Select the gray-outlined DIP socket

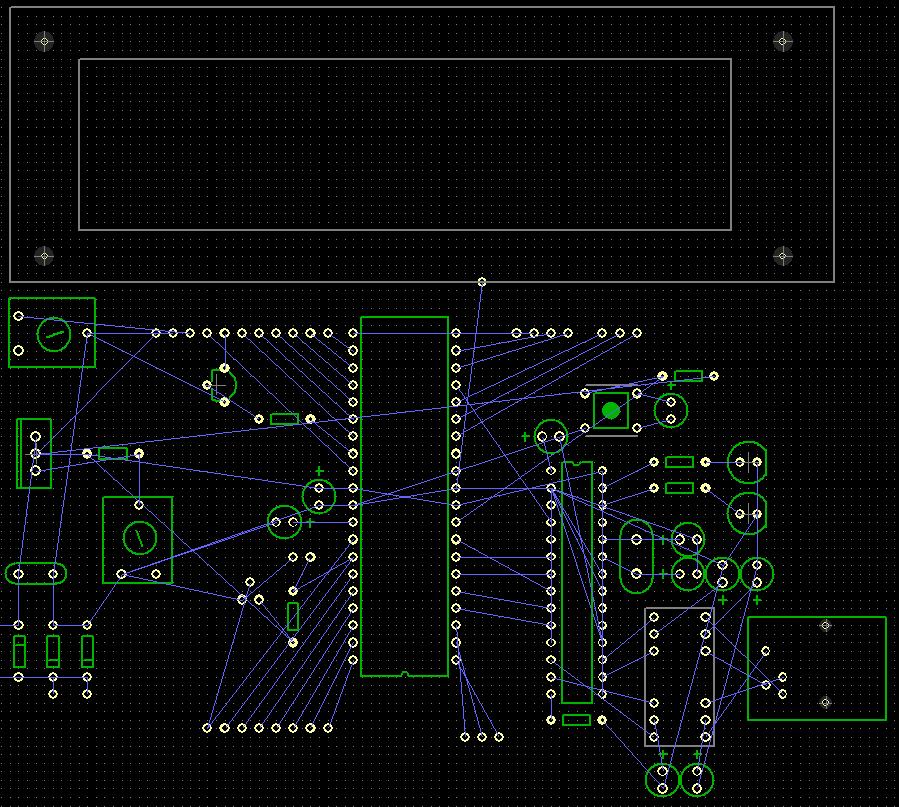679,677
